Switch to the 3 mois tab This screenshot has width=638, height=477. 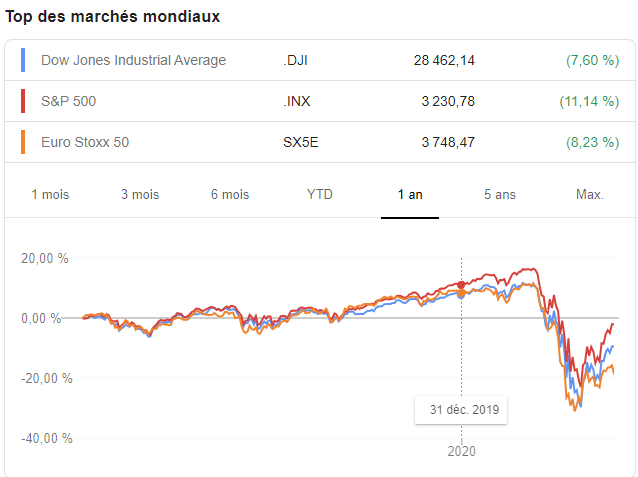pos(140,195)
